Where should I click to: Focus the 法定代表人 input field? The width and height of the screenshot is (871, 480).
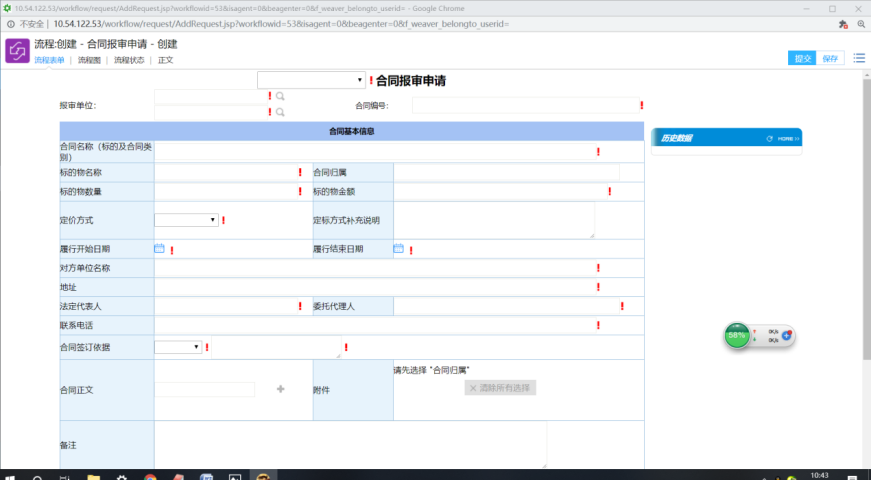(x=226, y=306)
